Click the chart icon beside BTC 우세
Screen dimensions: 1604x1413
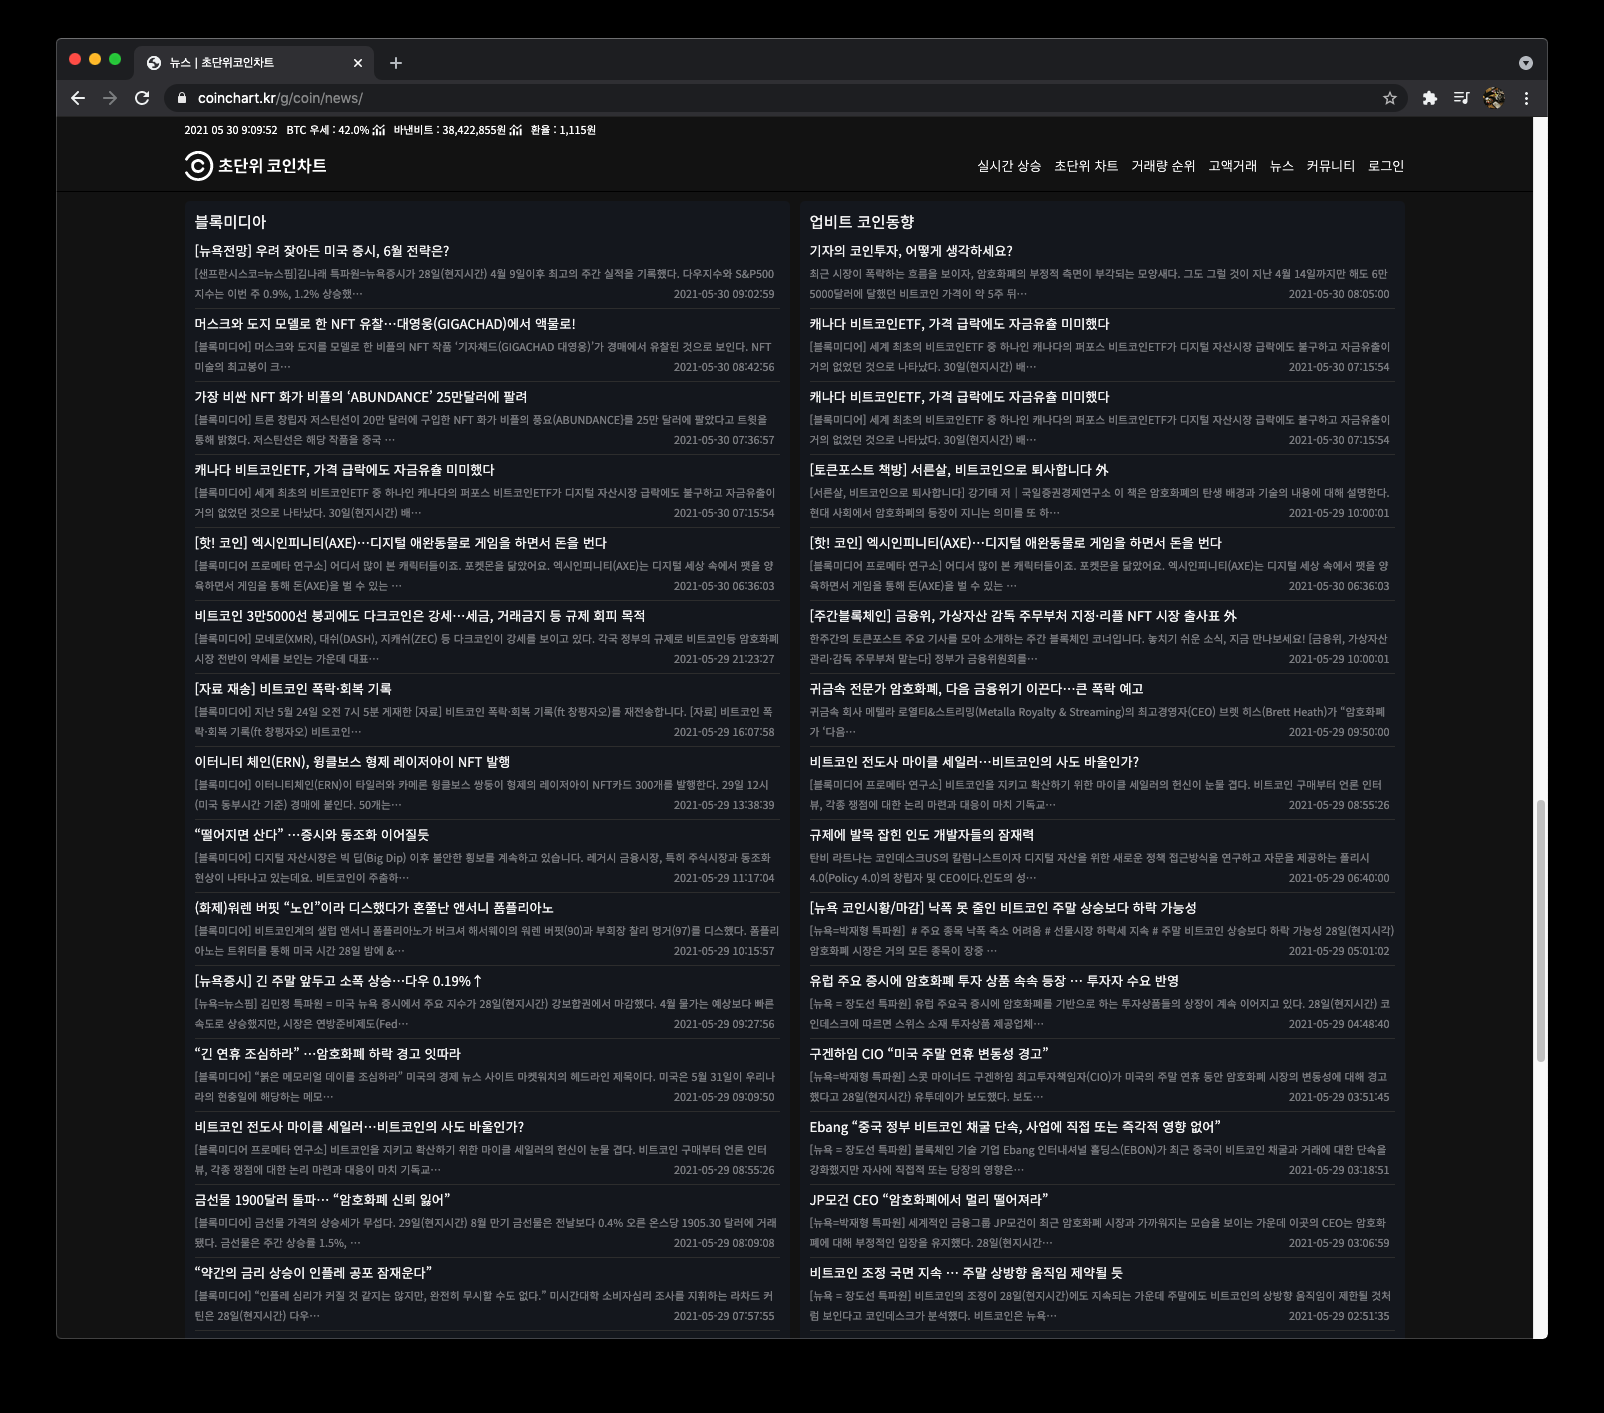coord(378,130)
